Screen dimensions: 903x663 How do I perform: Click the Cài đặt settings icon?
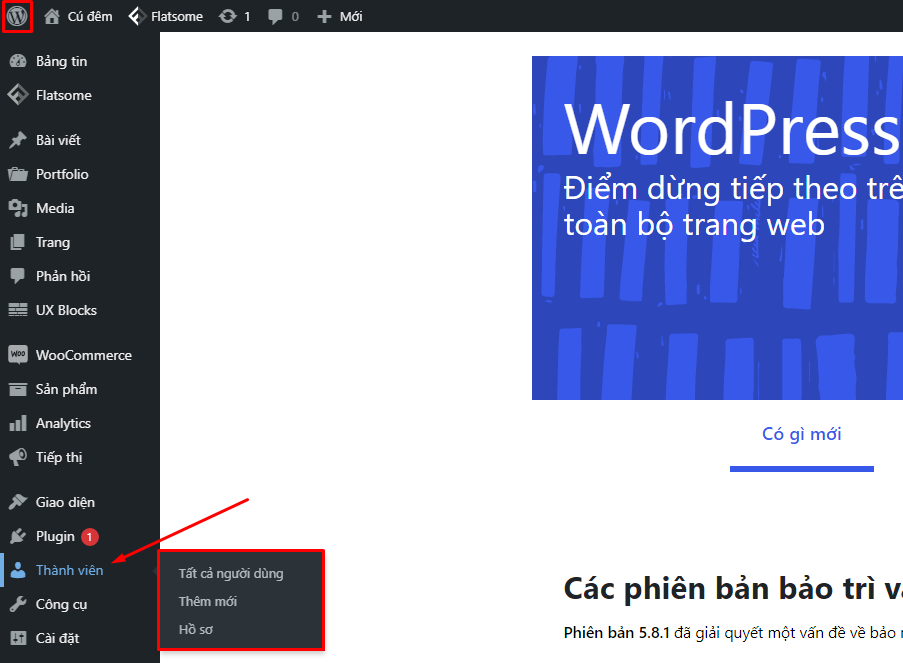tap(18, 638)
